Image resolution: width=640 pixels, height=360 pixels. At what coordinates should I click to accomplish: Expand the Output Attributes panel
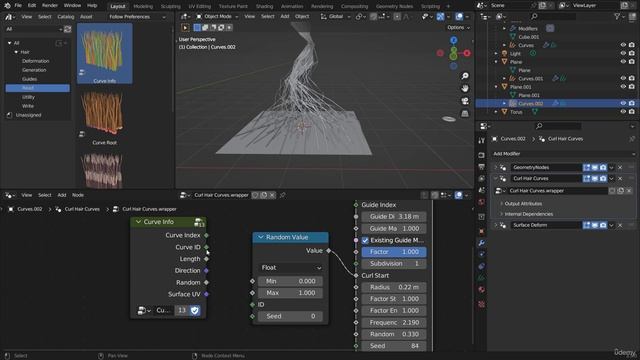pyautogui.click(x=523, y=203)
